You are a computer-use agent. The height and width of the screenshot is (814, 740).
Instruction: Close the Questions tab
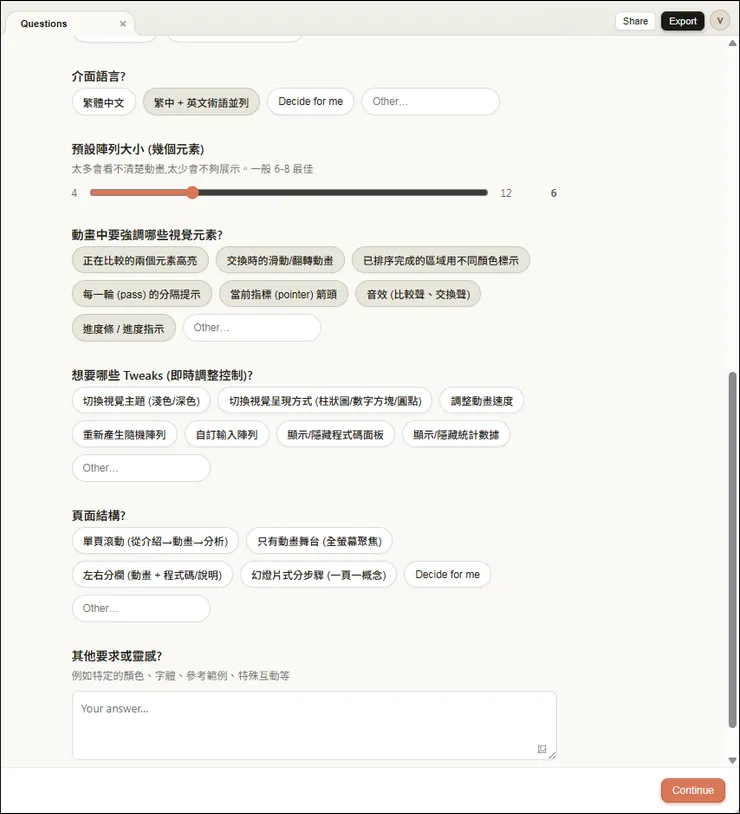tap(123, 24)
